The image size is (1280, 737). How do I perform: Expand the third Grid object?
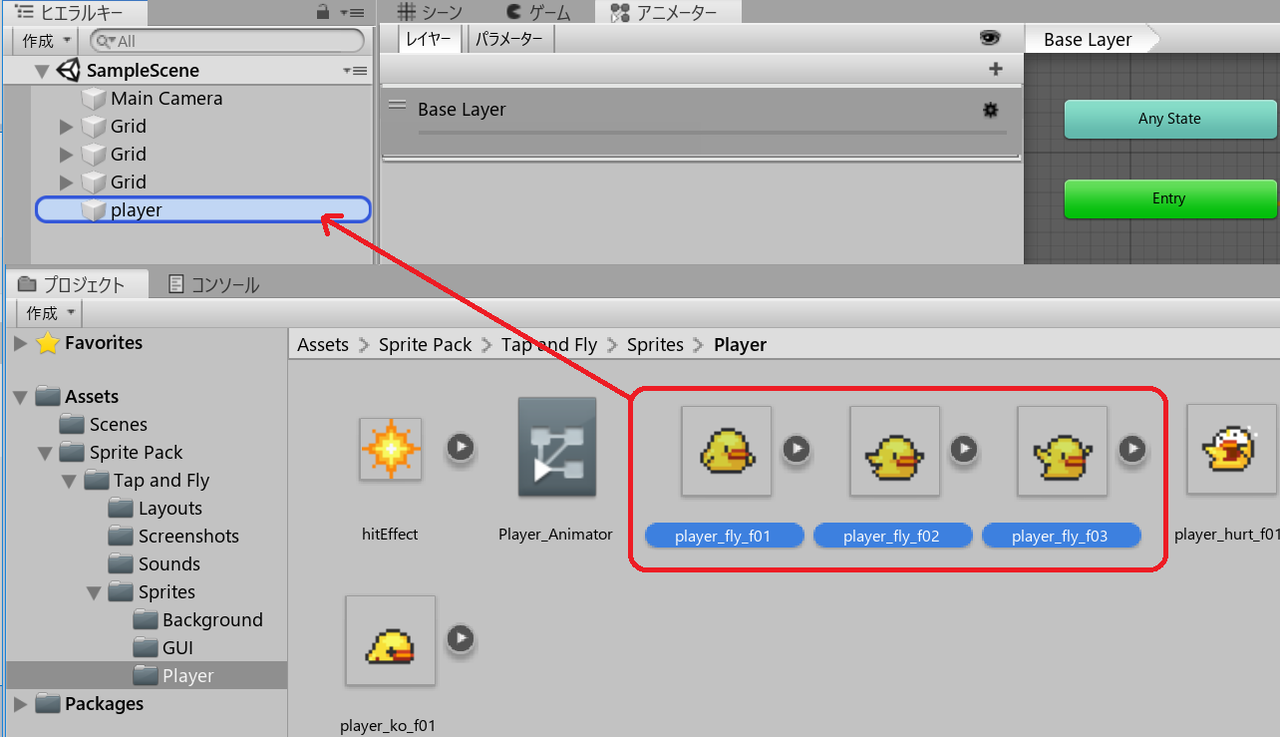tap(66, 183)
